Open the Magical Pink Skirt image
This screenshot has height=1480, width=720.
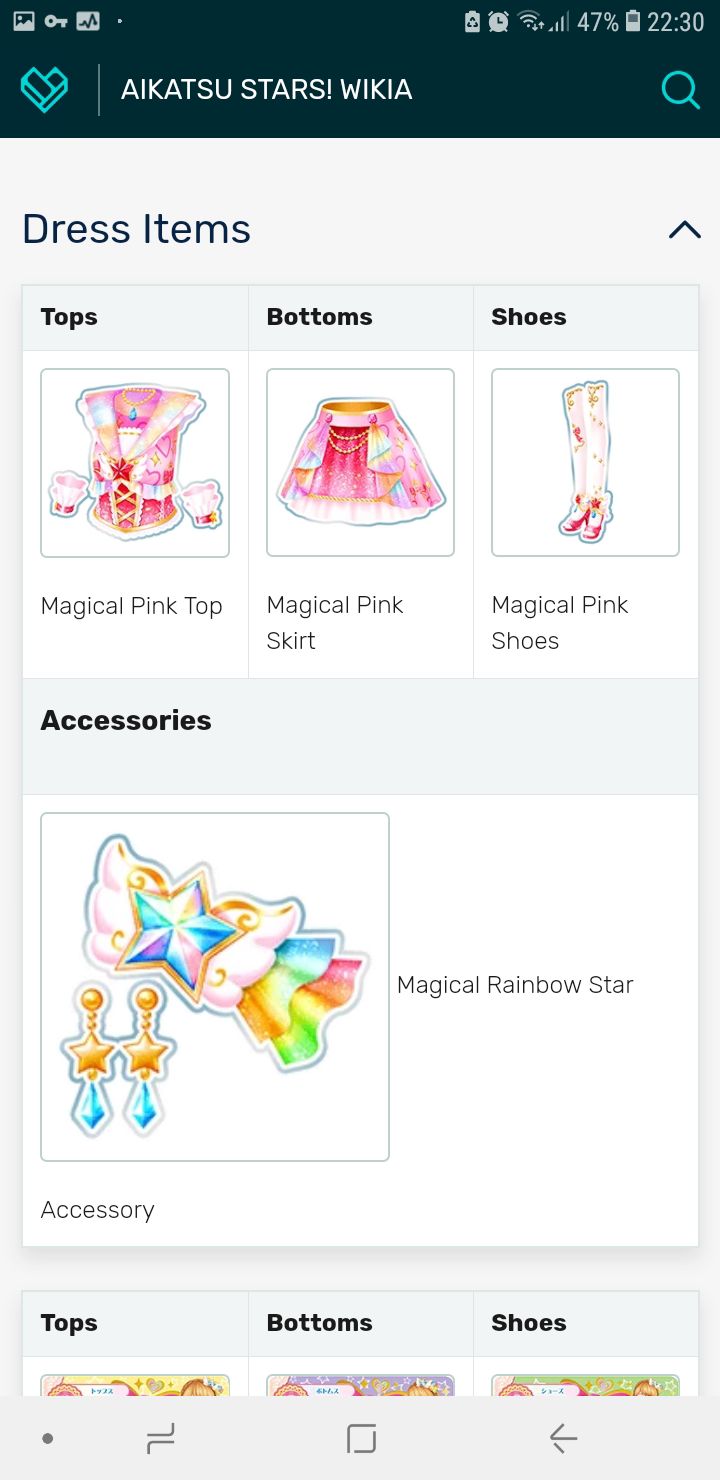click(360, 462)
